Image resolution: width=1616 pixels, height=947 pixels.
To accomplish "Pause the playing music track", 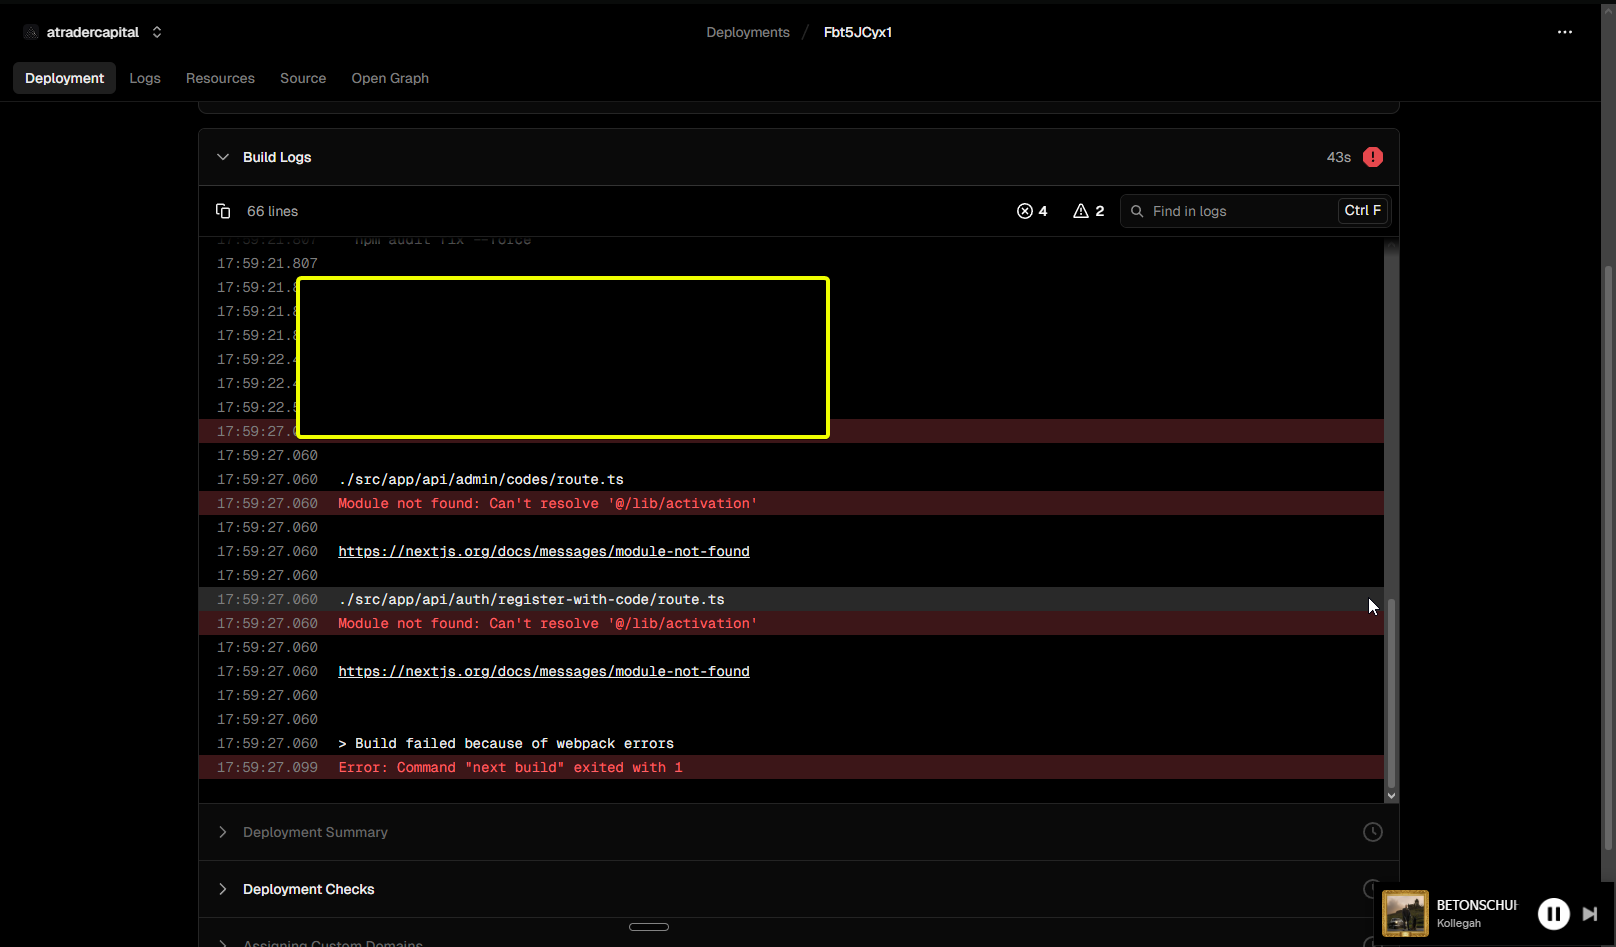I will coord(1553,913).
